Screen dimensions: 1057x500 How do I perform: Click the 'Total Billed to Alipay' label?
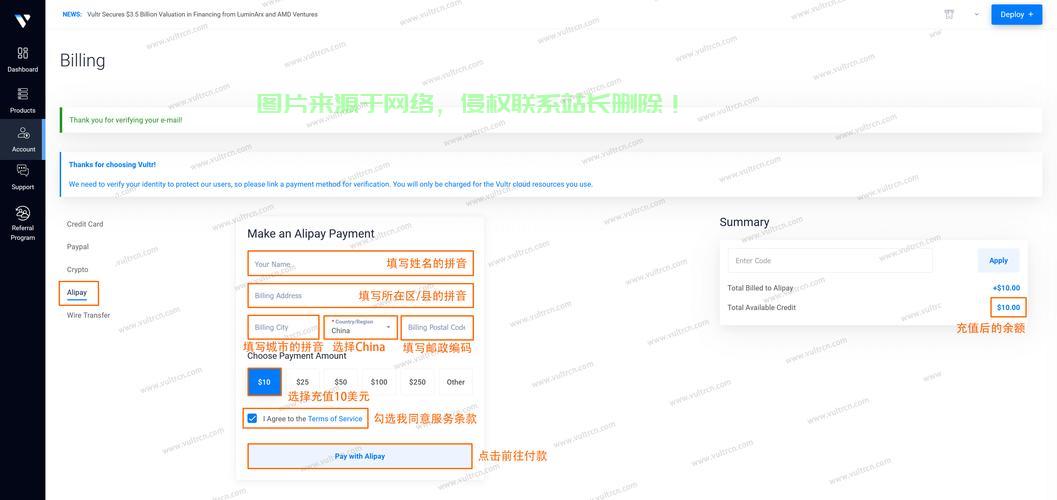[x=760, y=288]
